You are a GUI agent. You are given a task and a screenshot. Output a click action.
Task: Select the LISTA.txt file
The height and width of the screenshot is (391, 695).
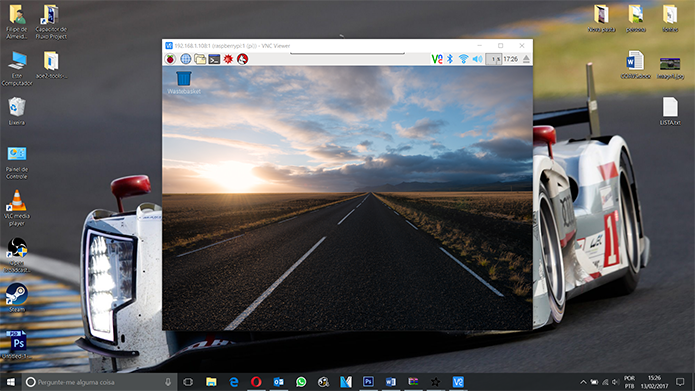(670, 111)
